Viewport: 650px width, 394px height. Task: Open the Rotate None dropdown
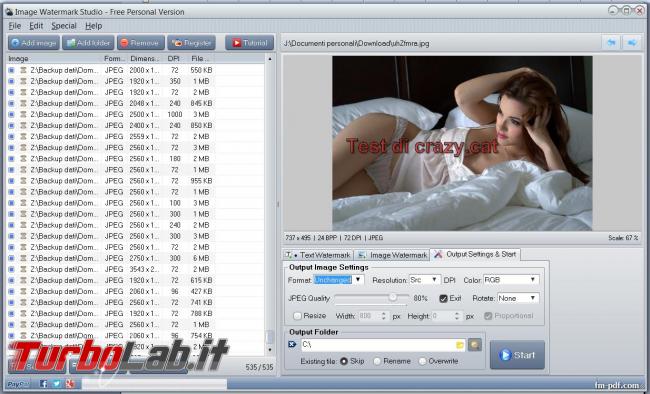point(518,298)
